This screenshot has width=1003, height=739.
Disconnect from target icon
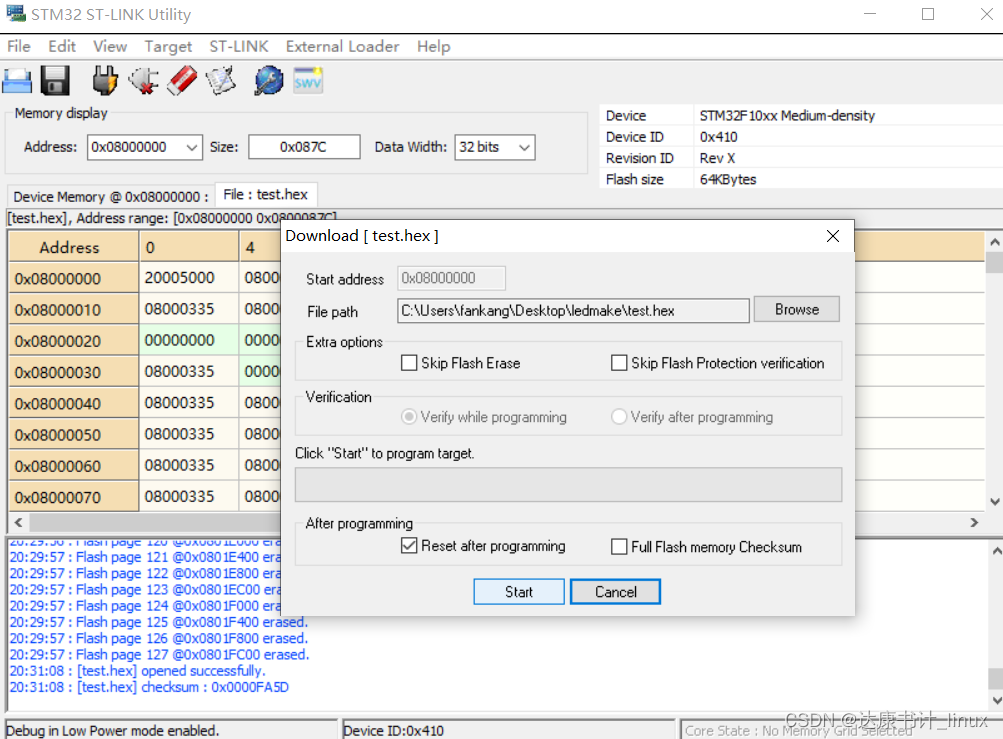(143, 81)
